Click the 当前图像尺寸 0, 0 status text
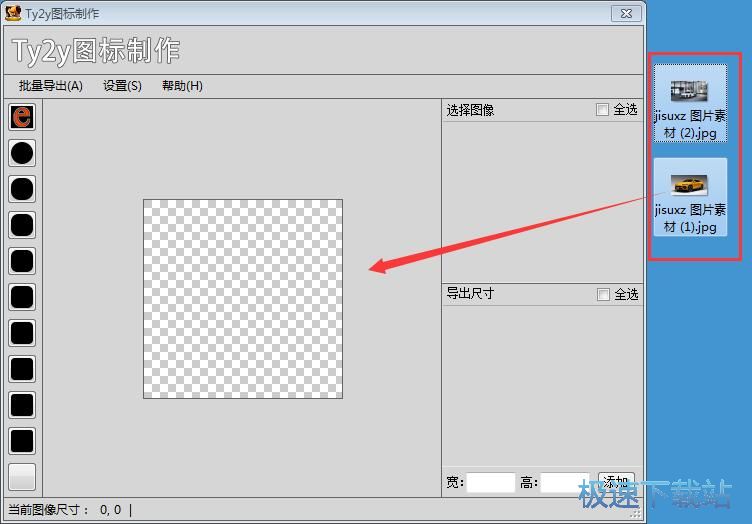Image resolution: width=752 pixels, height=524 pixels. pos(65,510)
